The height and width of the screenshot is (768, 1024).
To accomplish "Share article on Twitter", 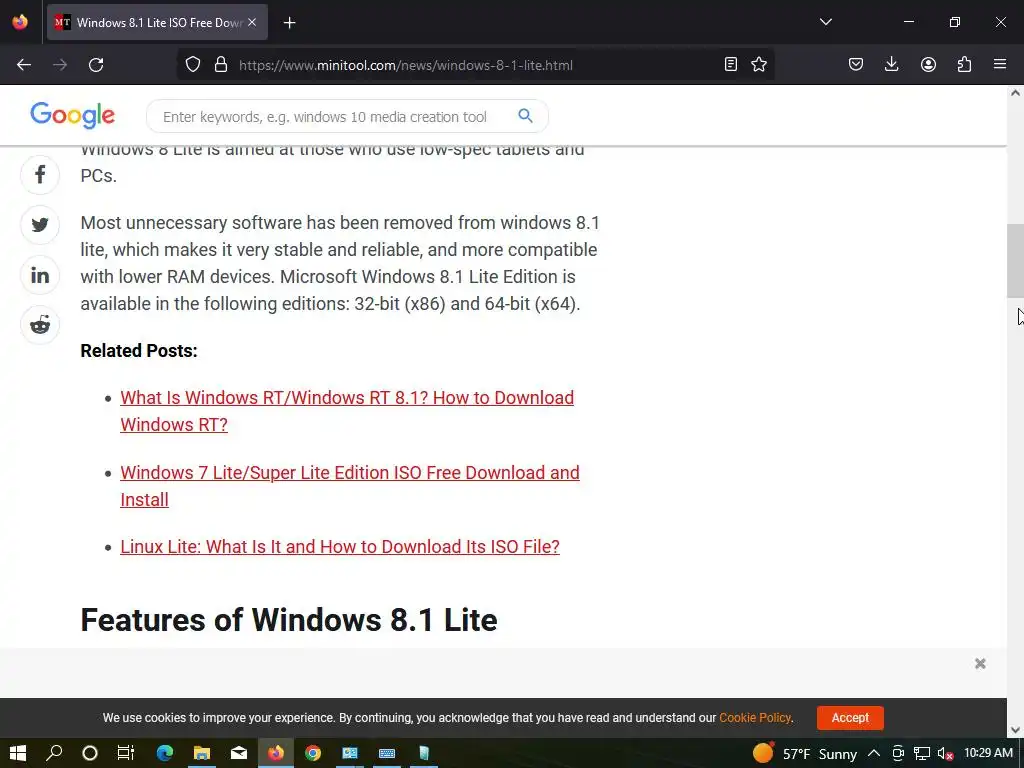I will coord(40,225).
